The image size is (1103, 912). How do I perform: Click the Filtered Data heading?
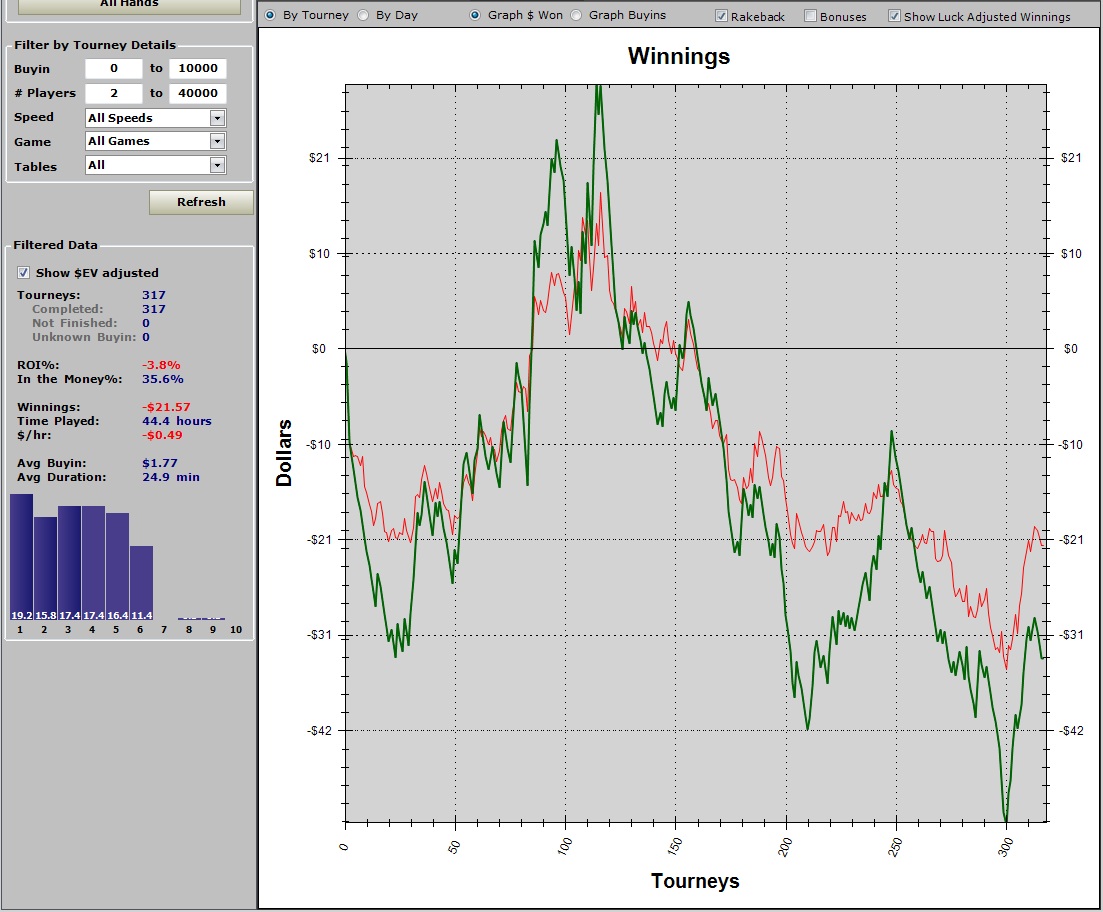coord(56,245)
